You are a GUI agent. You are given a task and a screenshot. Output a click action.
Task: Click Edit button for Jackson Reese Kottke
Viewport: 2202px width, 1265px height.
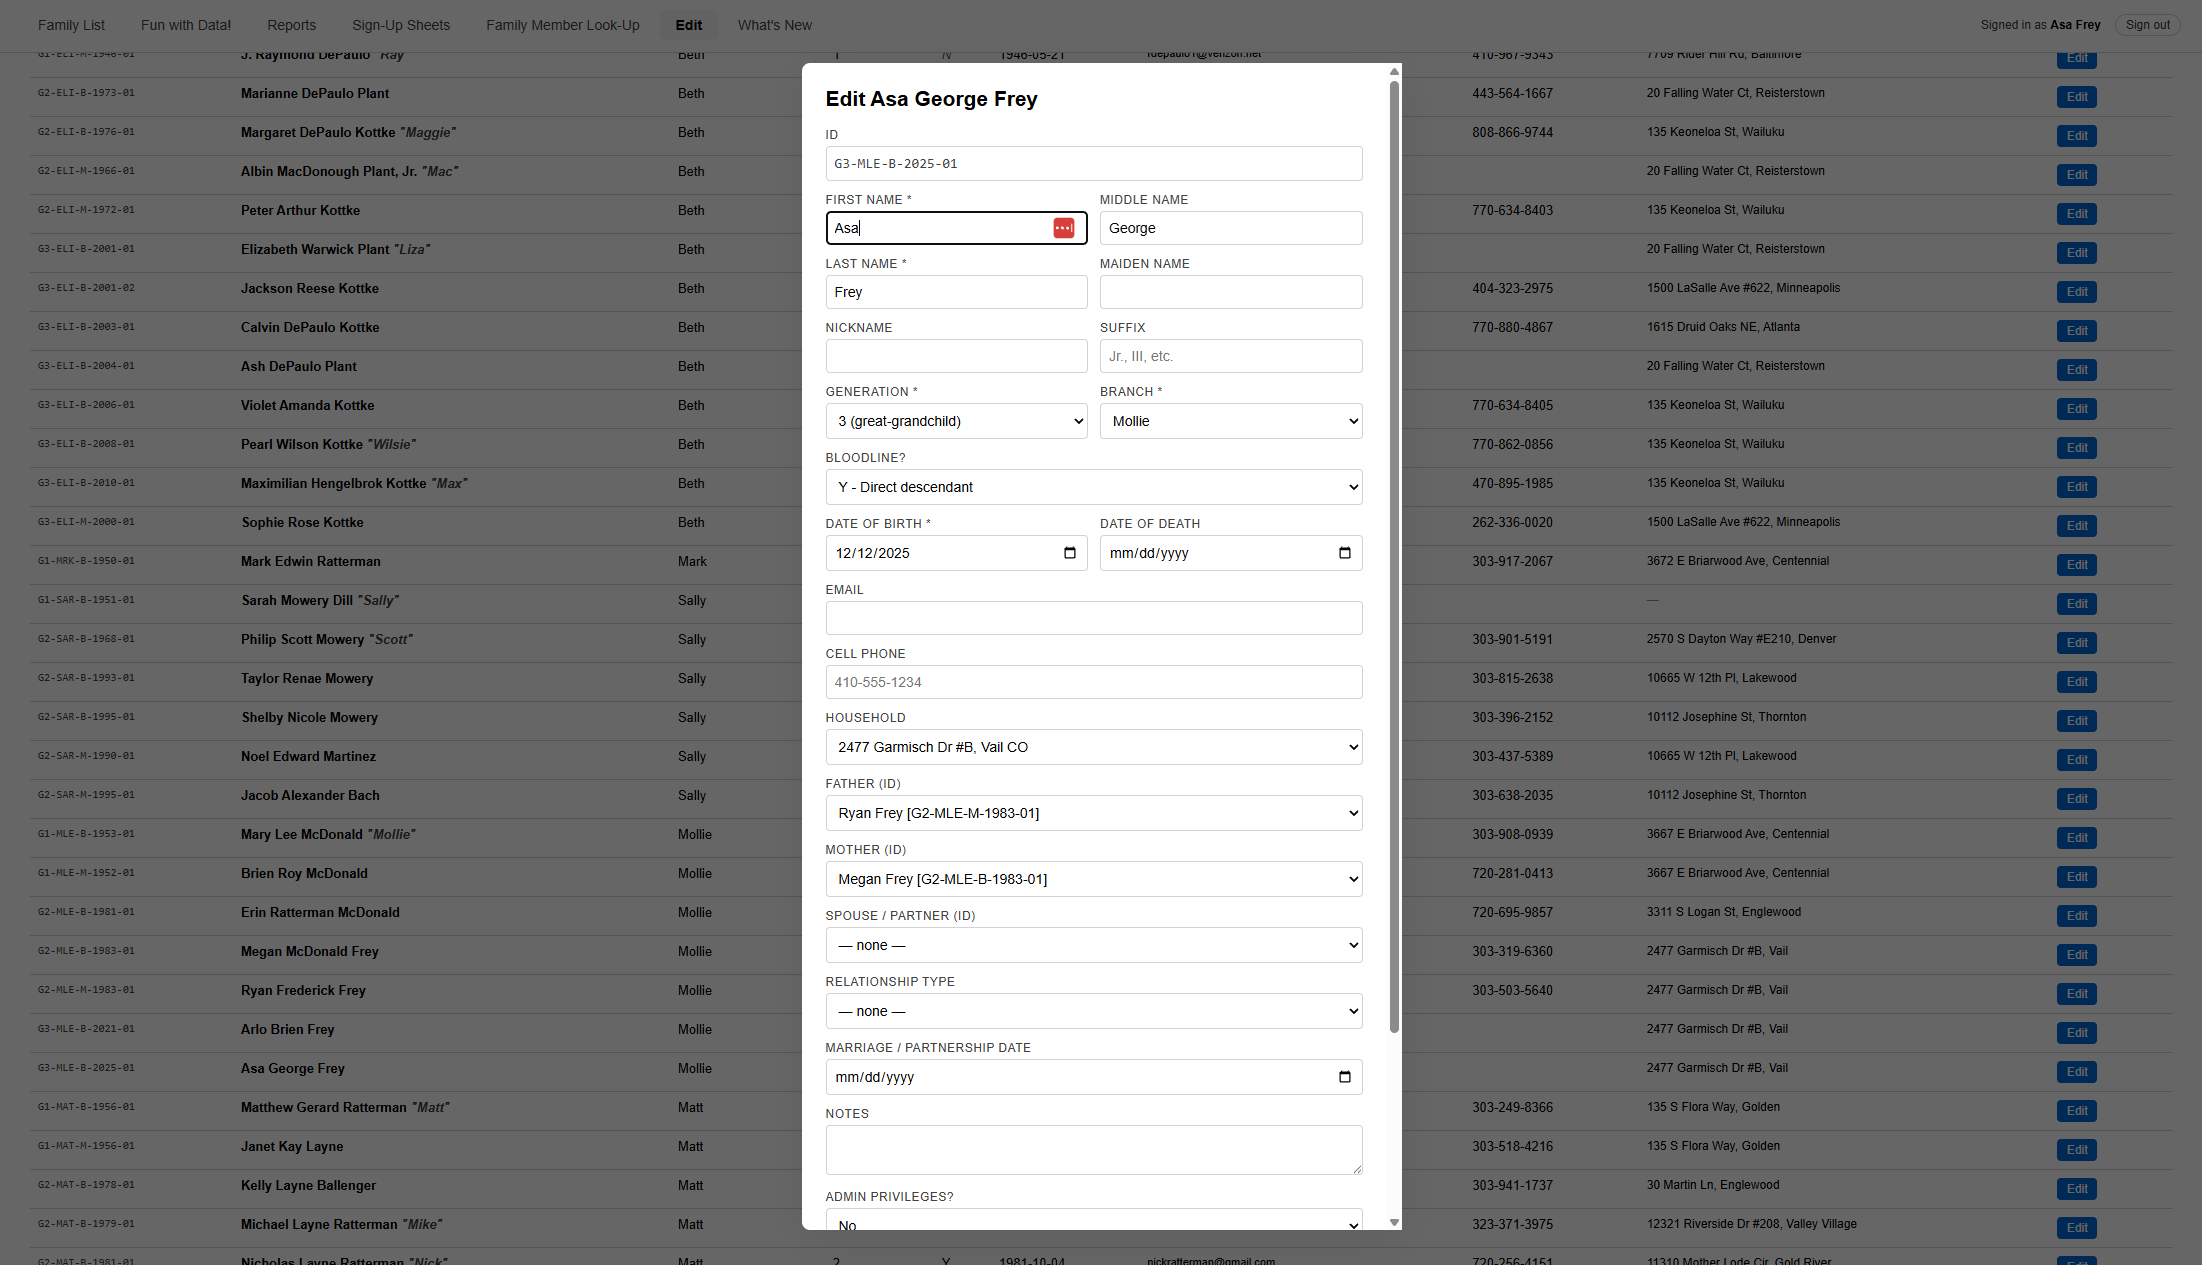pos(2077,292)
